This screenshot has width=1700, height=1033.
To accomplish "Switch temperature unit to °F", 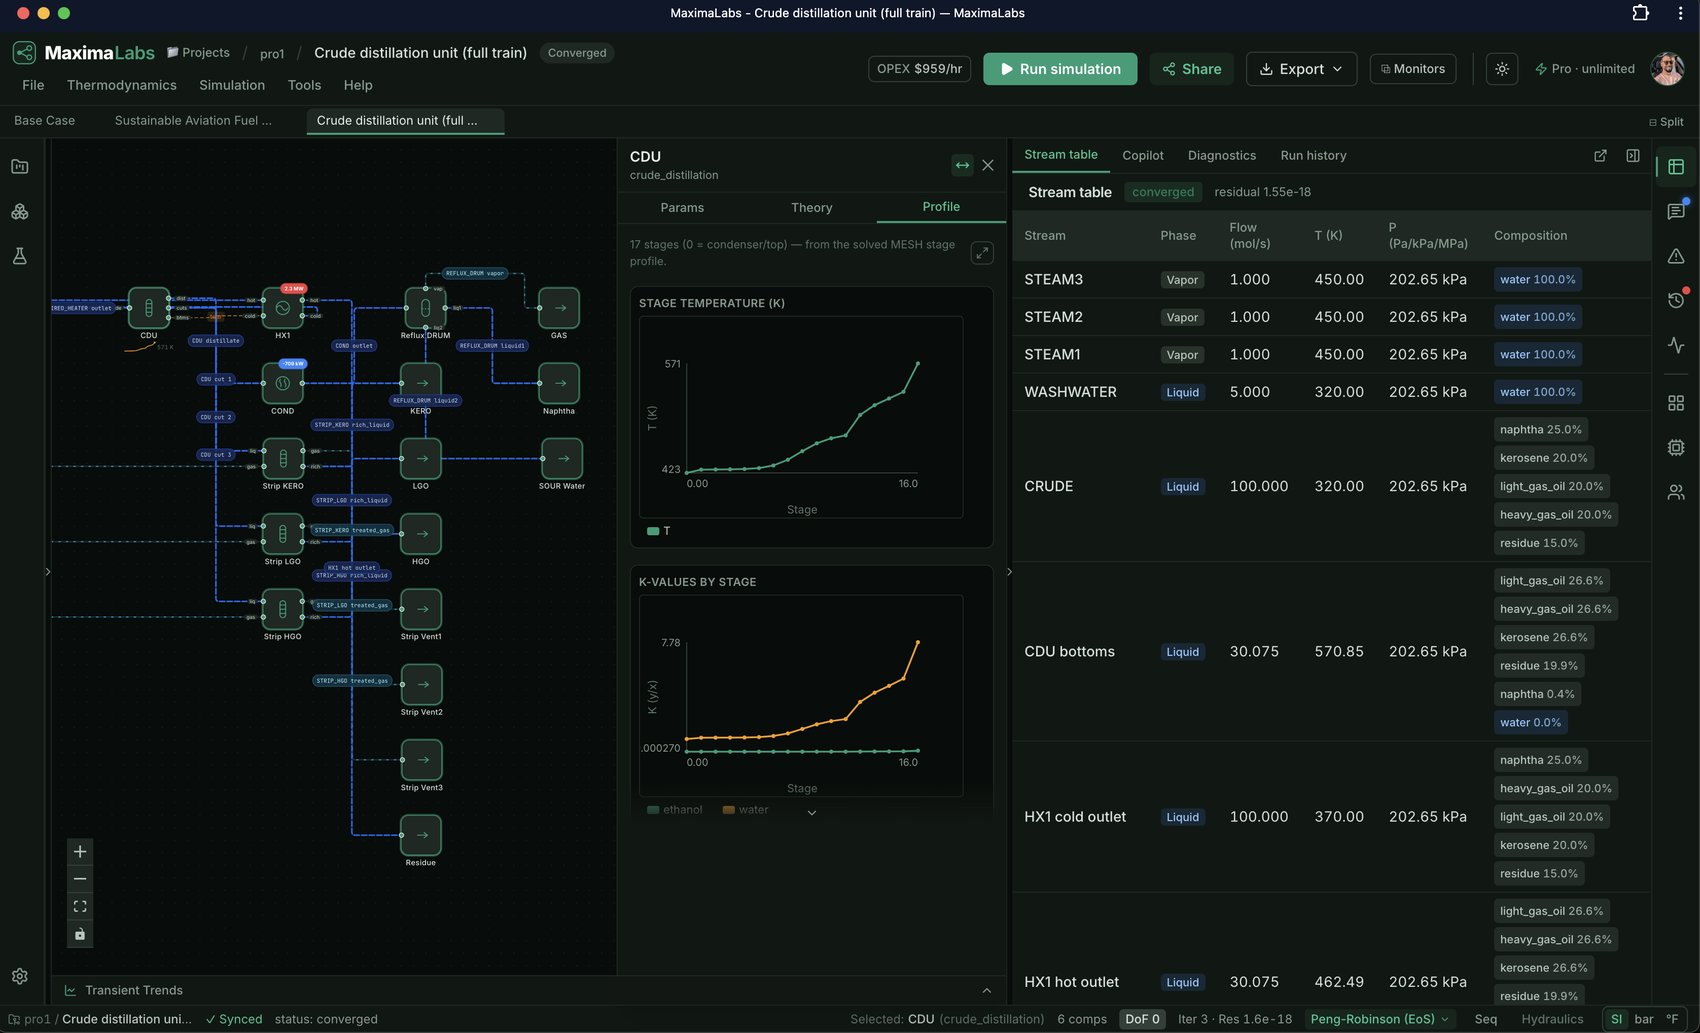I will coord(1672,1019).
